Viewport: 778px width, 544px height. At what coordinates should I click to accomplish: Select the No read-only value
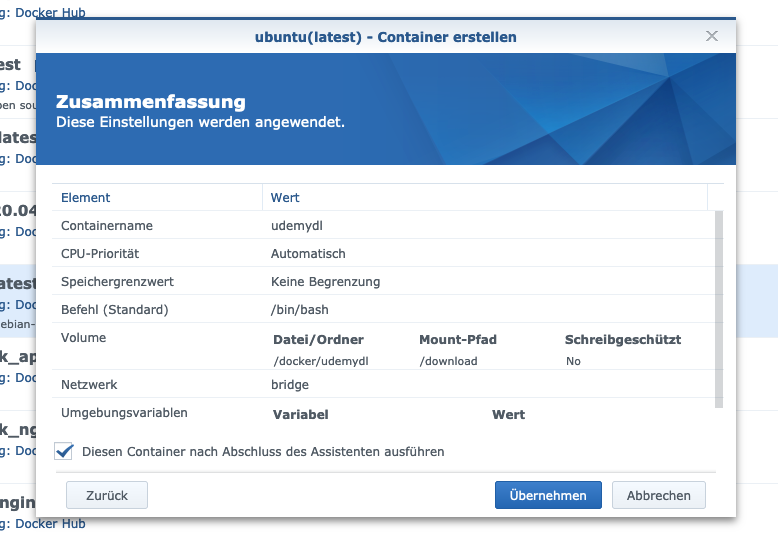(573, 361)
